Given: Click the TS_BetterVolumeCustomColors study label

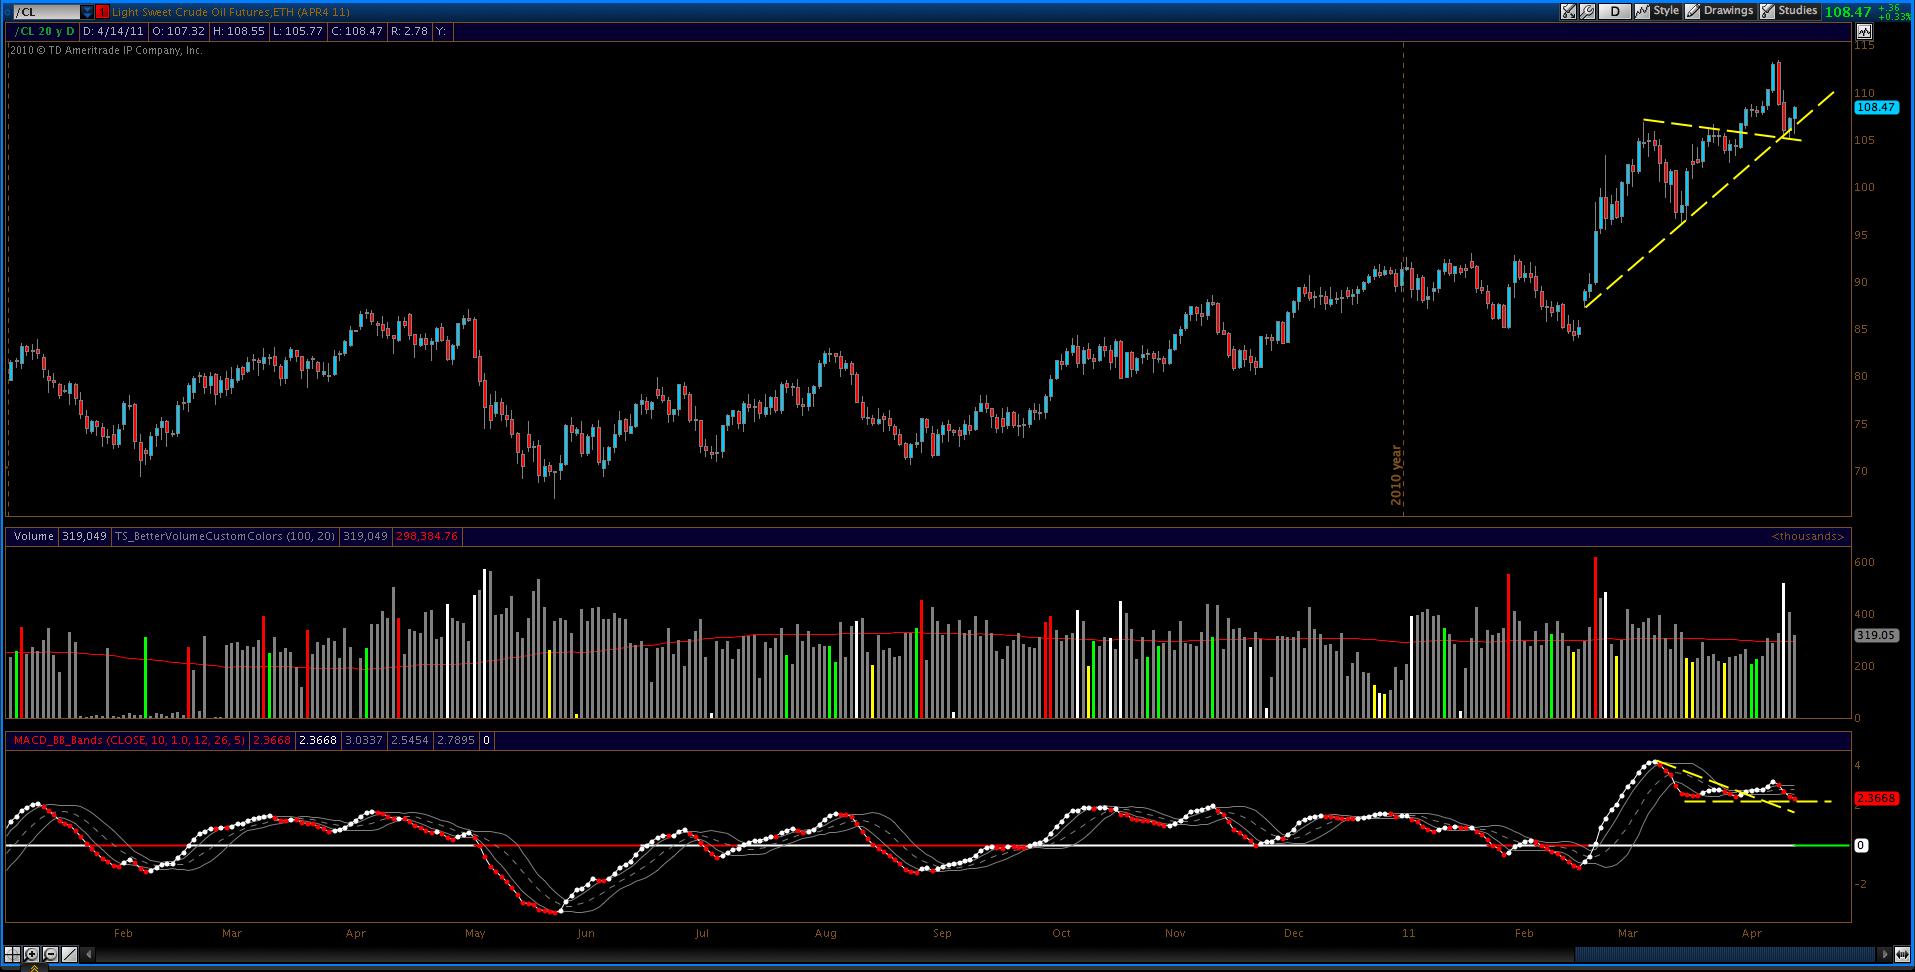Looking at the screenshot, I should [225, 536].
